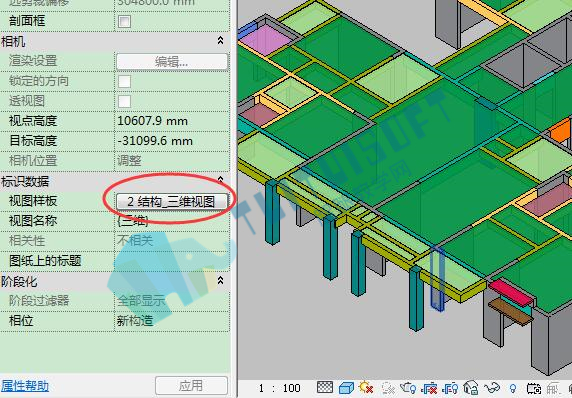Click the 阶段过滤器 value 全部显示
572x398 pixels.
pyautogui.click(x=141, y=301)
